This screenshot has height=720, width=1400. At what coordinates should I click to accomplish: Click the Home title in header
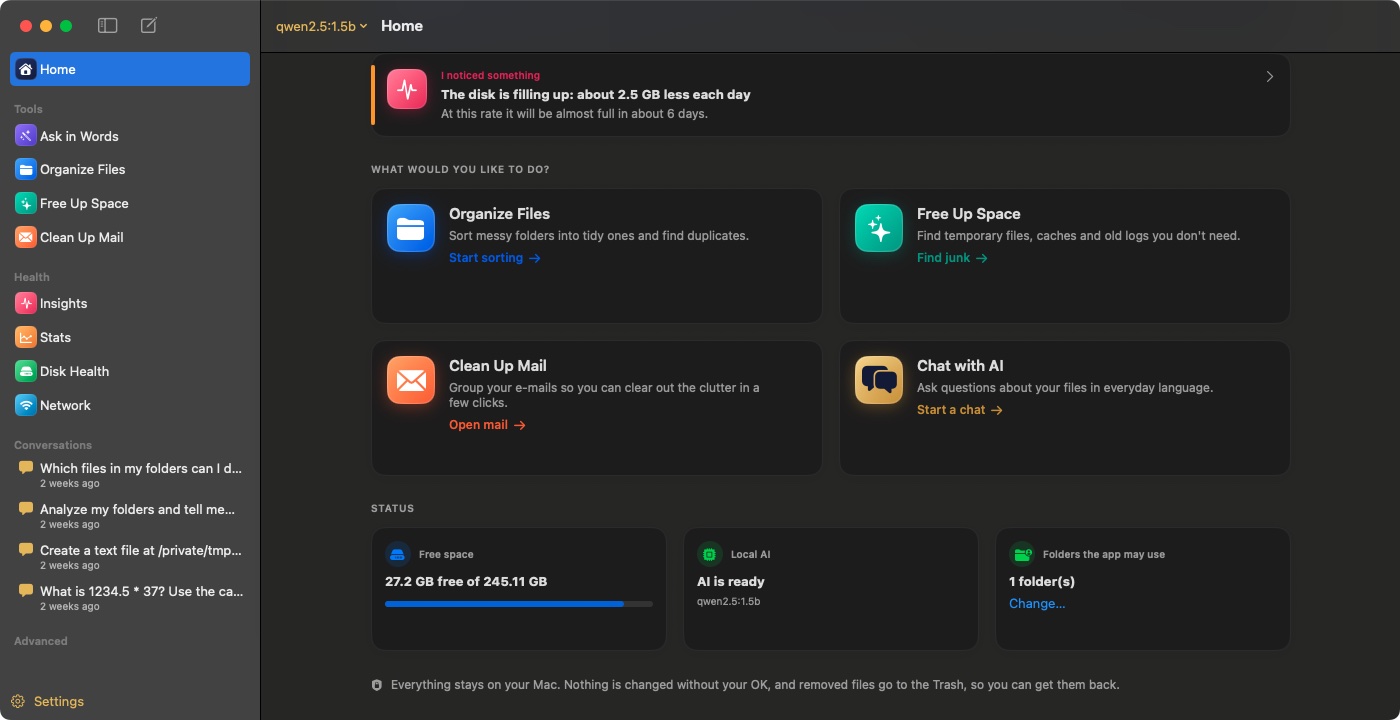pyautogui.click(x=402, y=26)
